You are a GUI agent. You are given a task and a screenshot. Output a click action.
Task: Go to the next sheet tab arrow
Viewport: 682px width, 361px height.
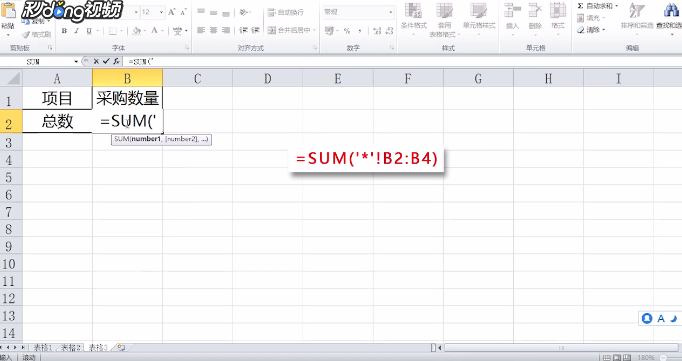pyautogui.click(x=16, y=348)
